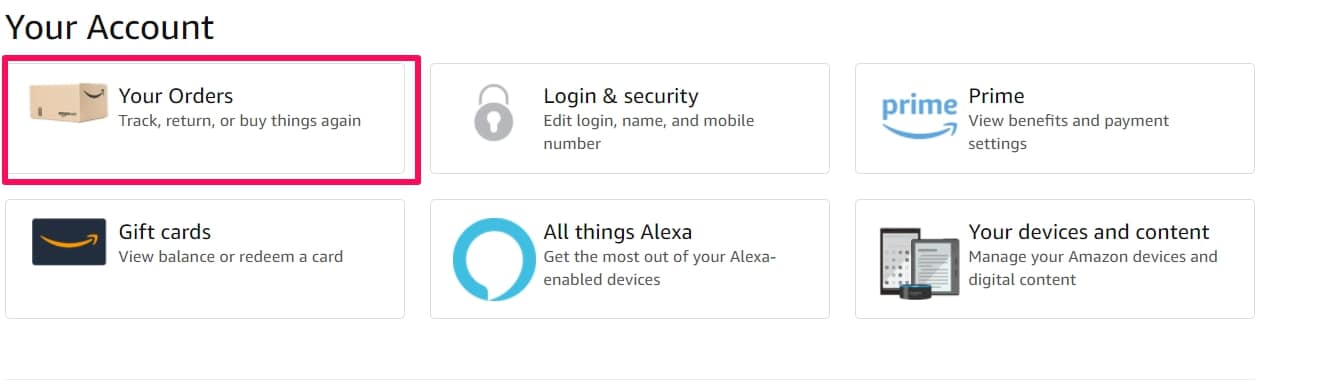This screenshot has height=385, width=1320.
Task: Open Login & security heading
Action: click(x=621, y=96)
